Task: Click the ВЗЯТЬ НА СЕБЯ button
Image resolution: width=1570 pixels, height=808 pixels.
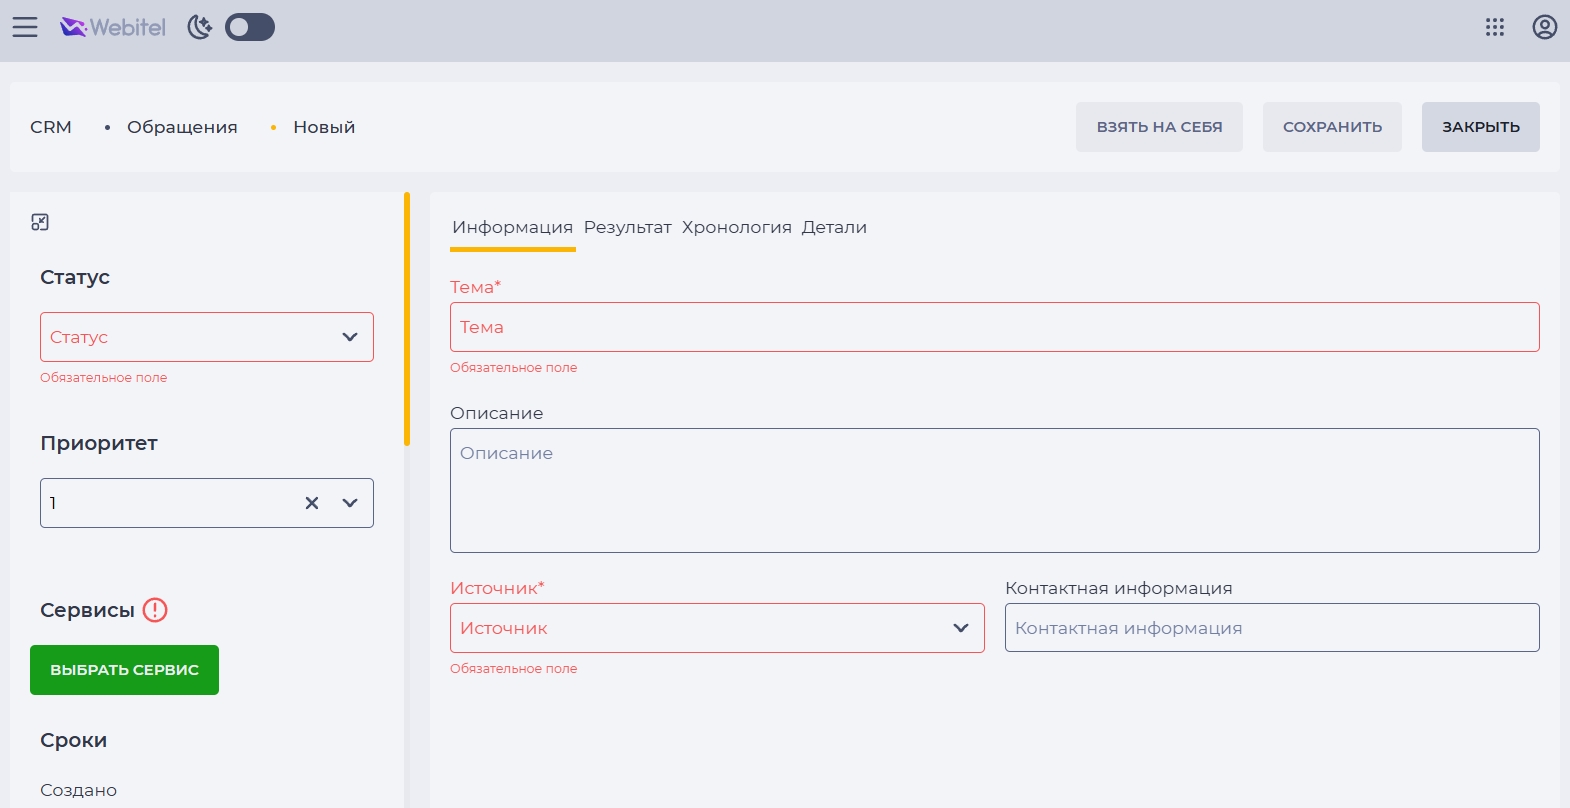Action: click(1159, 127)
